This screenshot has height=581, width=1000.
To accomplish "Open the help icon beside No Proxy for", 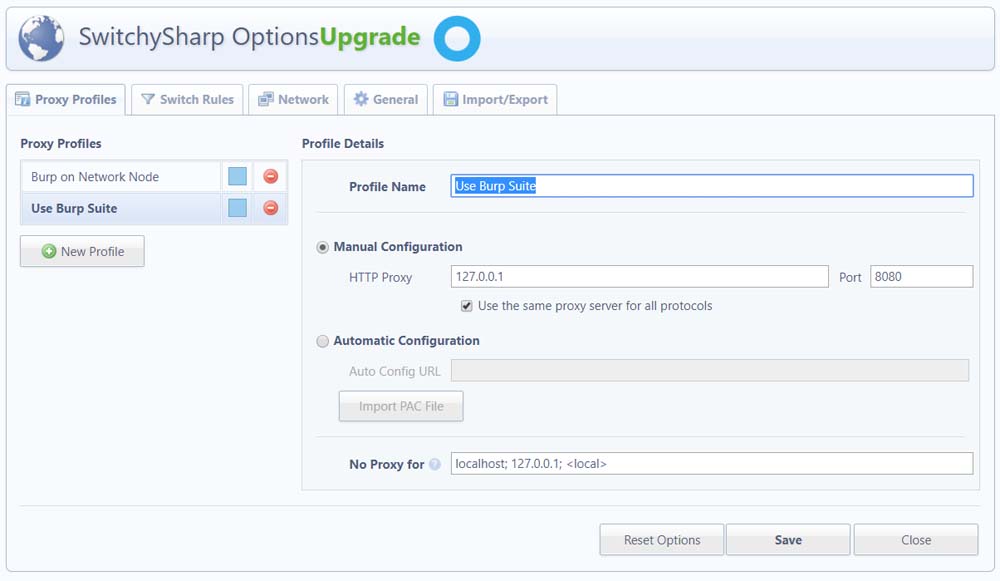I will click(435, 464).
